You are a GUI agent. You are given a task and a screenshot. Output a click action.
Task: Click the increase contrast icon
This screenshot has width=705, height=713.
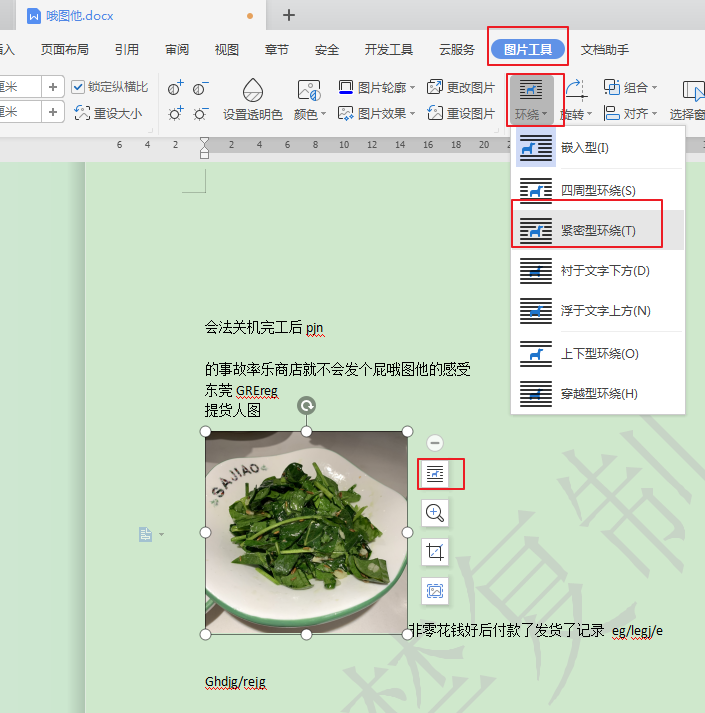pyautogui.click(x=176, y=88)
